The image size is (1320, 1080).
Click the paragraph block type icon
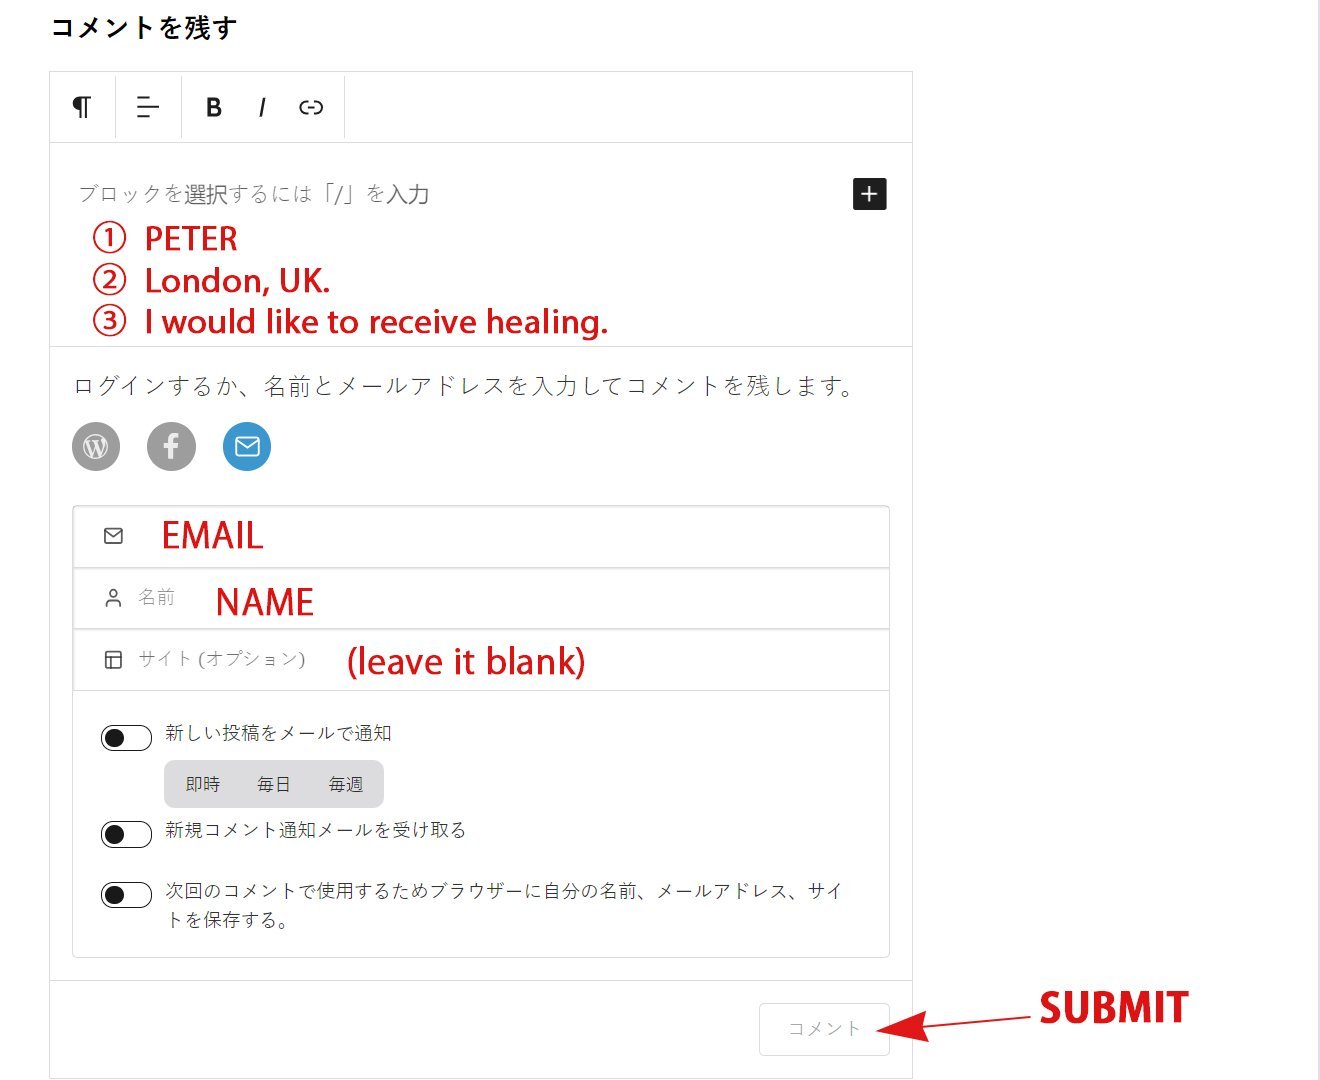click(x=82, y=107)
